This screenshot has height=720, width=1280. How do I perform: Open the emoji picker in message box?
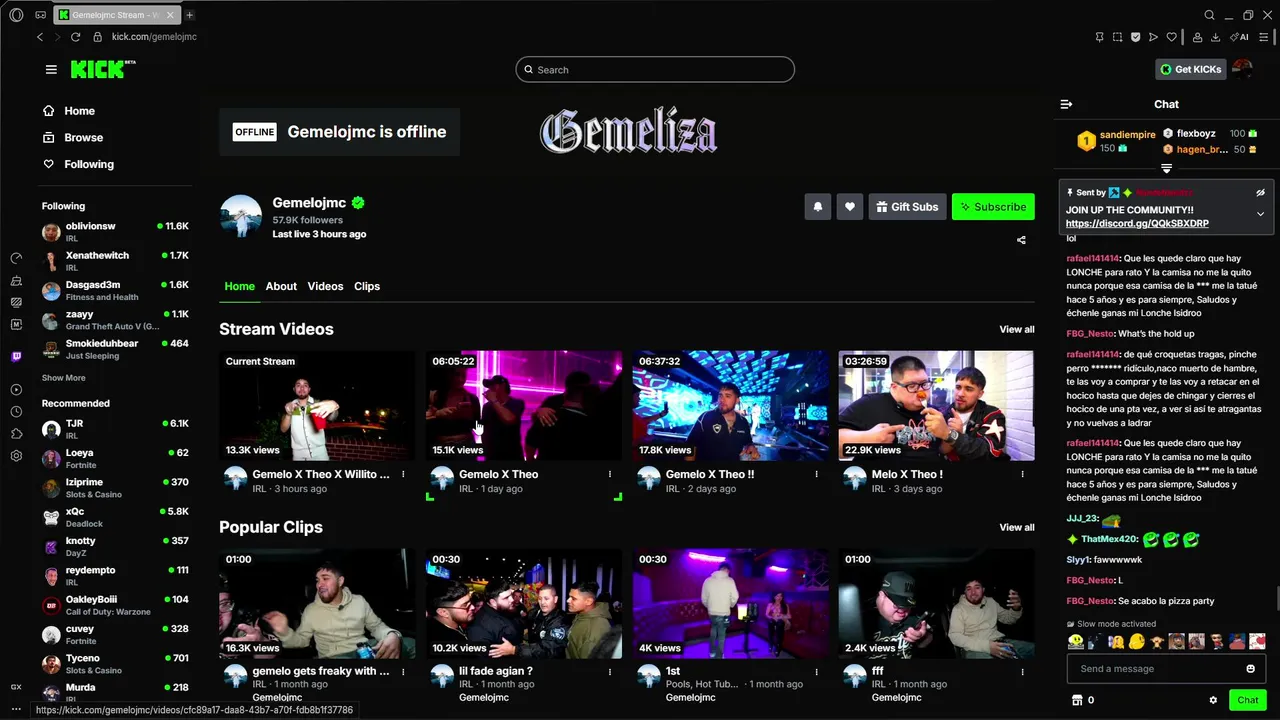tap(1250, 668)
